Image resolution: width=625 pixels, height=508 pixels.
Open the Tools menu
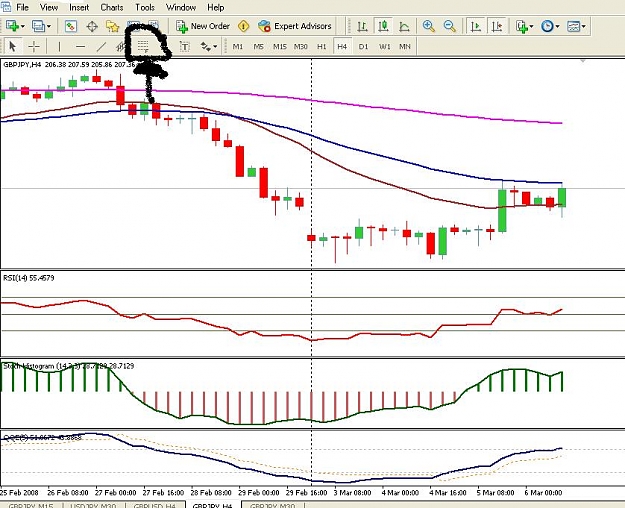tap(145, 7)
